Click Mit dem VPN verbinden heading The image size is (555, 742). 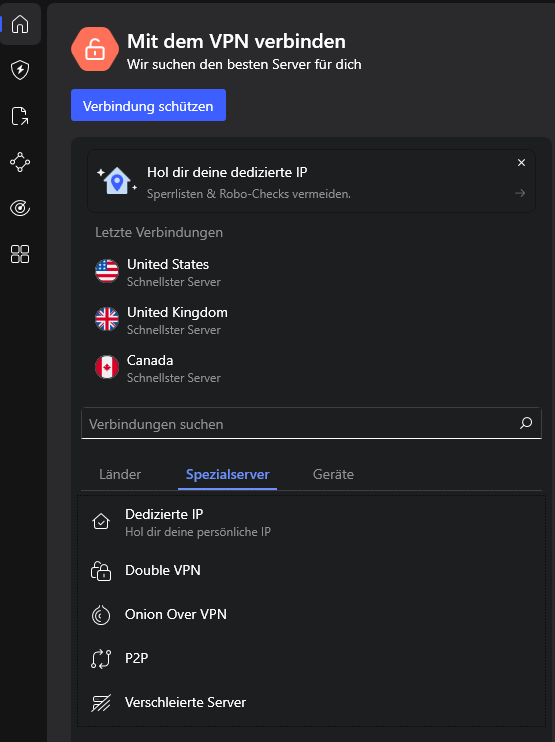[236, 42]
